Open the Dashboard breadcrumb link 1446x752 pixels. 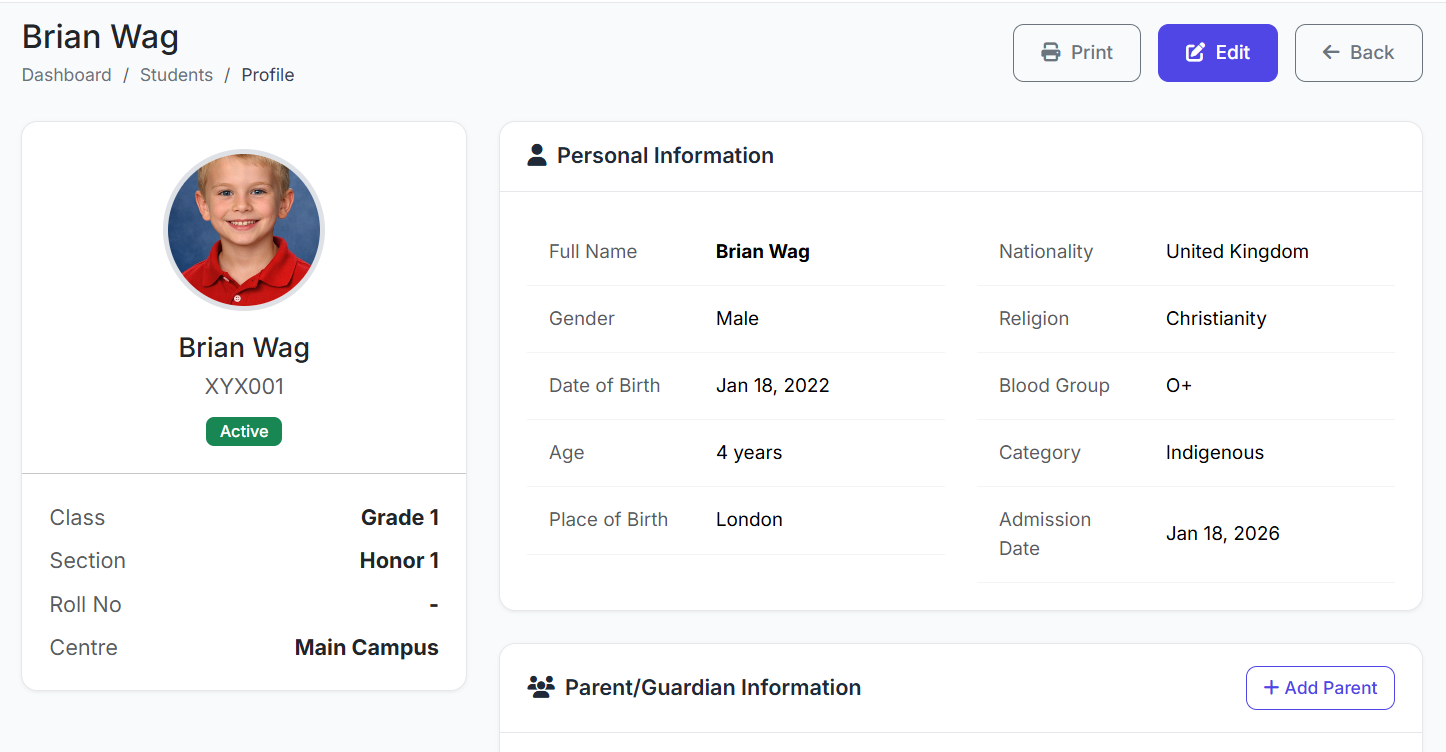67,75
